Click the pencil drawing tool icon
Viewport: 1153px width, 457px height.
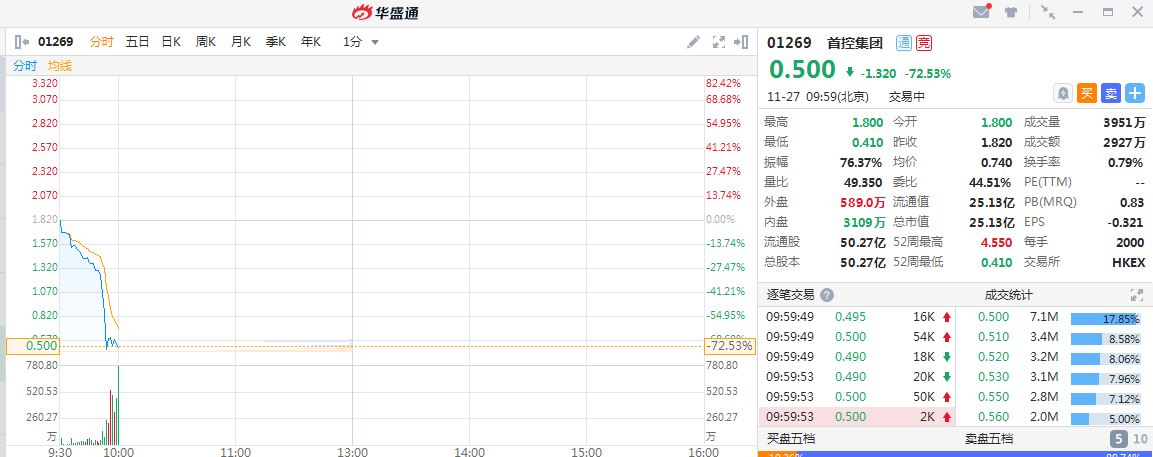pyautogui.click(x=694, y=42)
